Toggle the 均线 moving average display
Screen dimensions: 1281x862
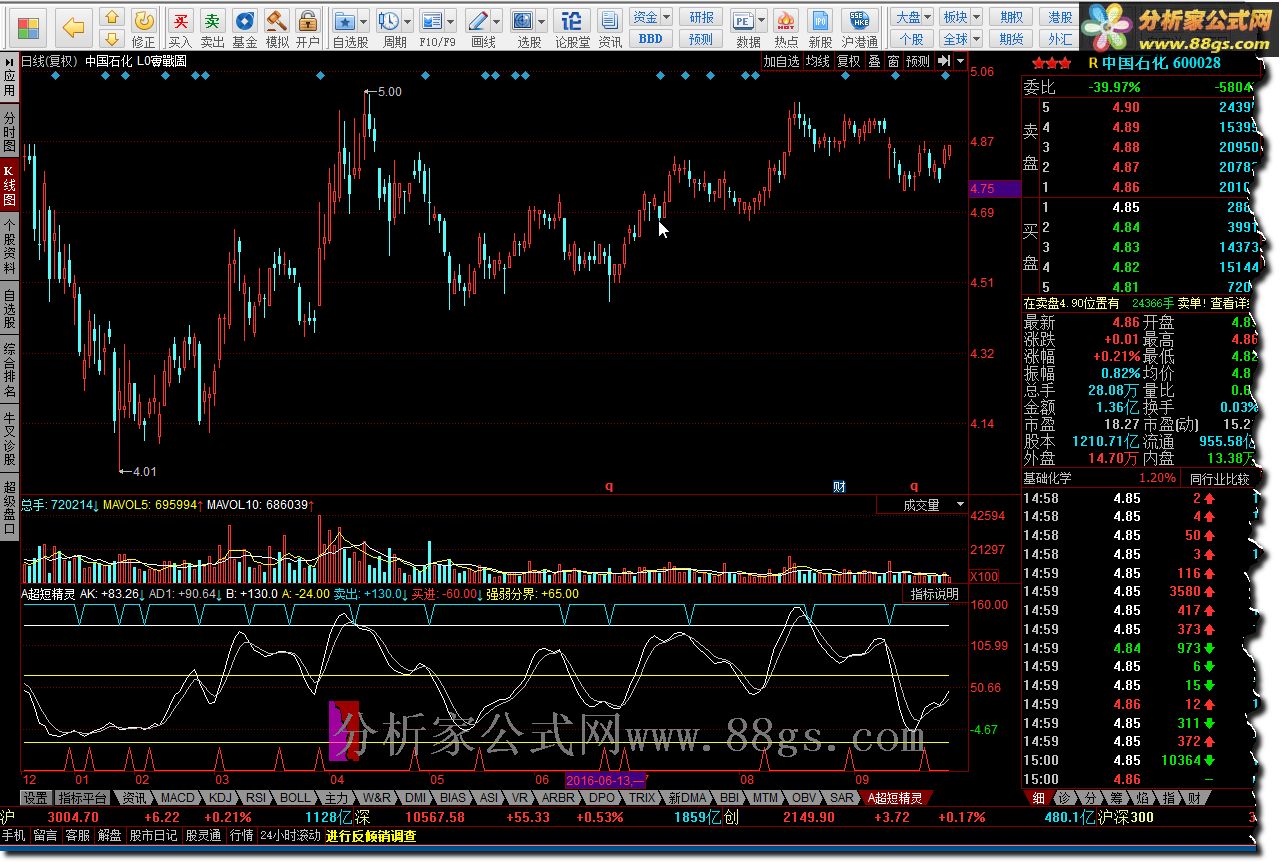pyautogui.click(x=819, y=61)
